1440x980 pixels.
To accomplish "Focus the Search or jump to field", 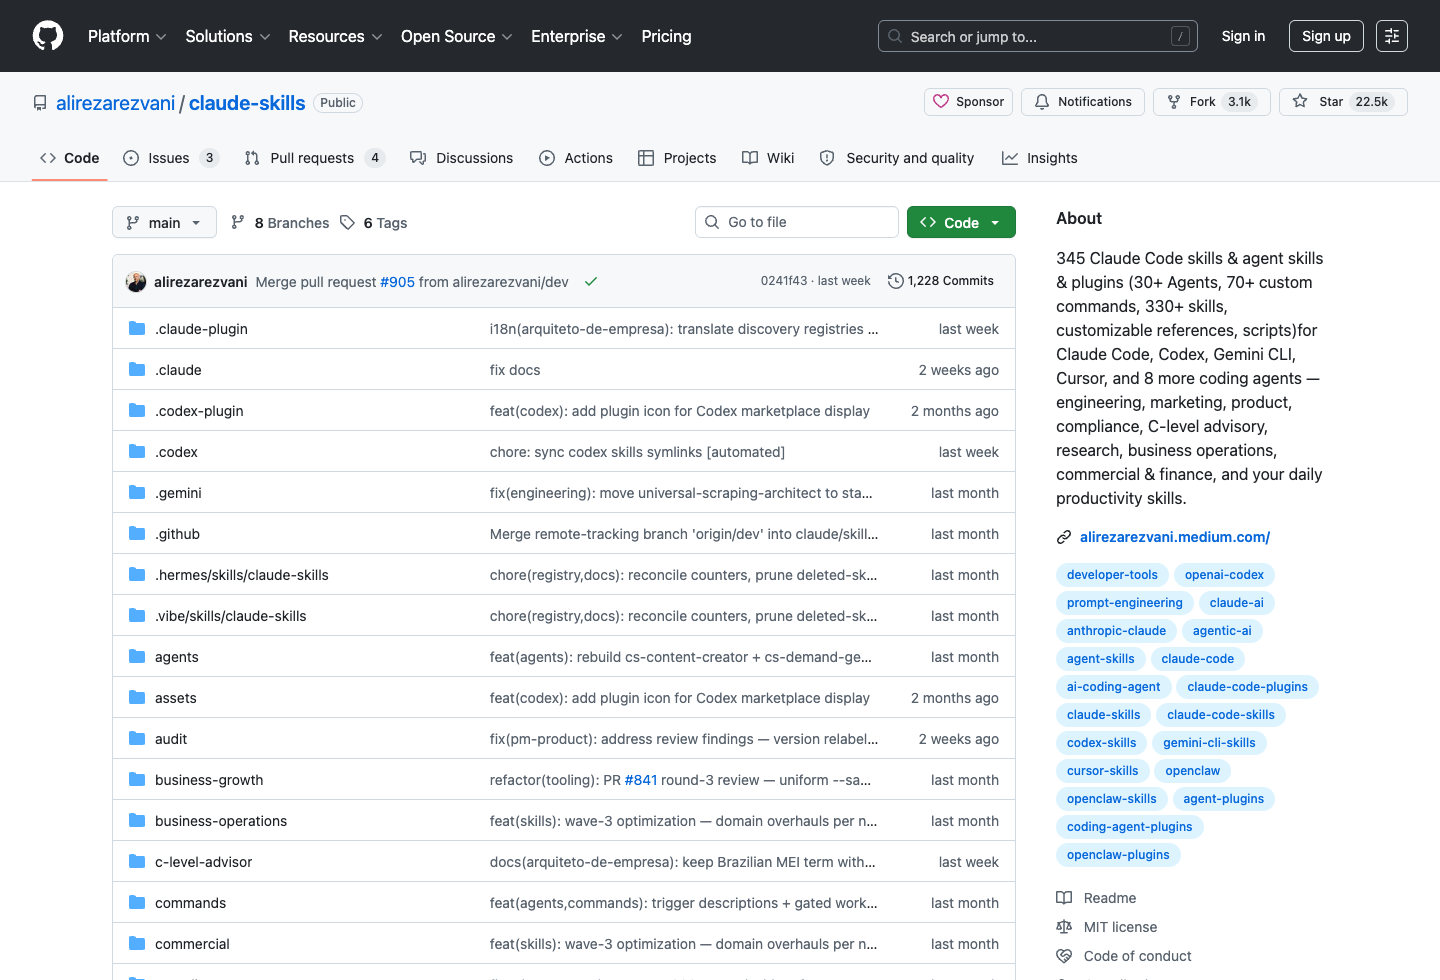I will tap(1038, 36).
